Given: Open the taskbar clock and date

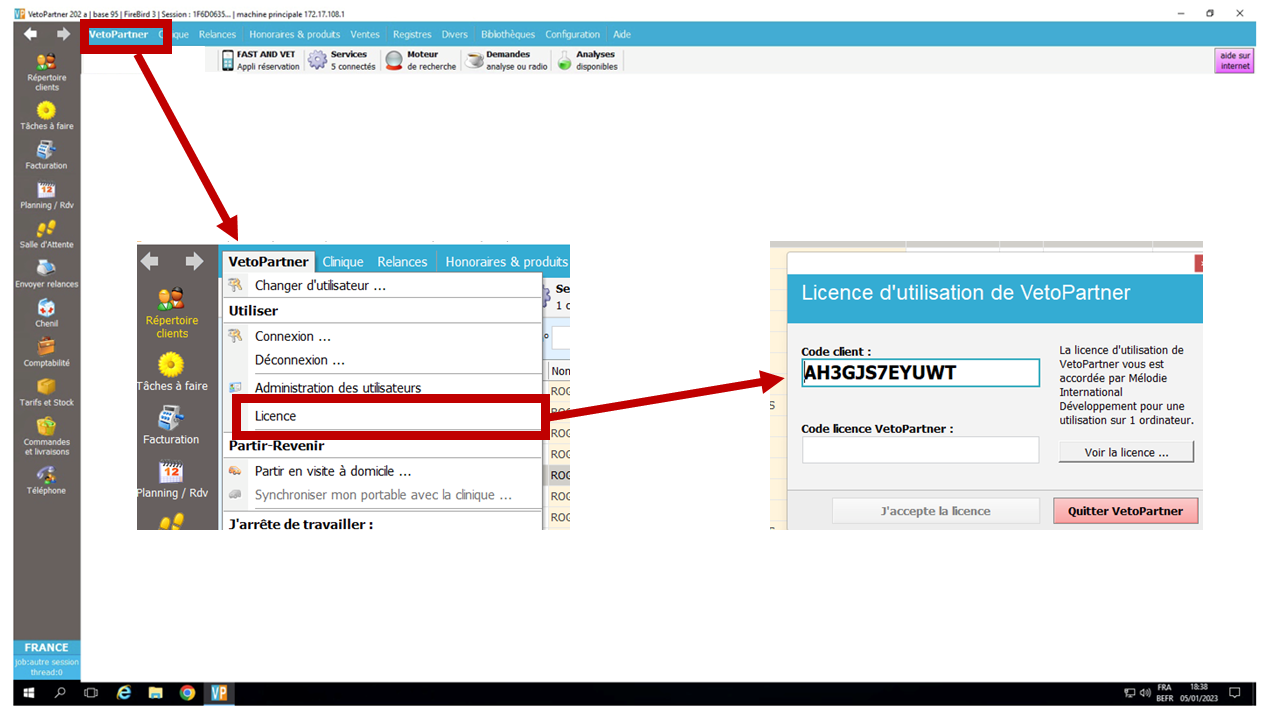Looking at the screenshot, I should tap(1199, 692).
